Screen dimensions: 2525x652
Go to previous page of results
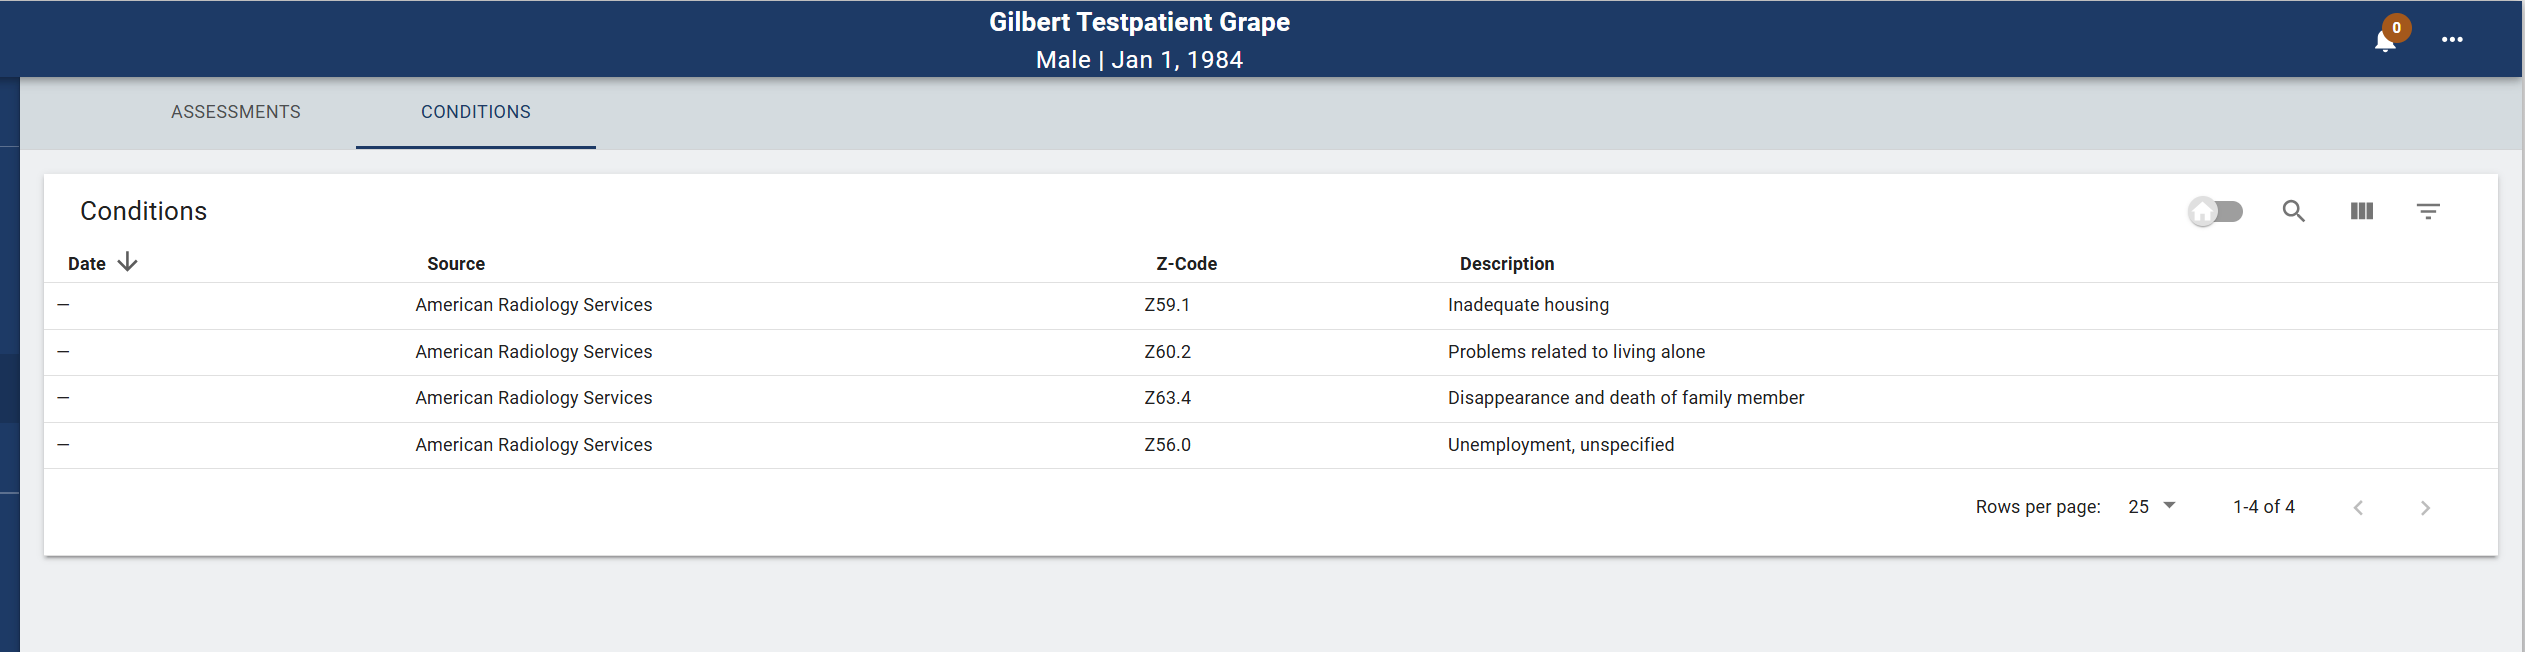2359,508
